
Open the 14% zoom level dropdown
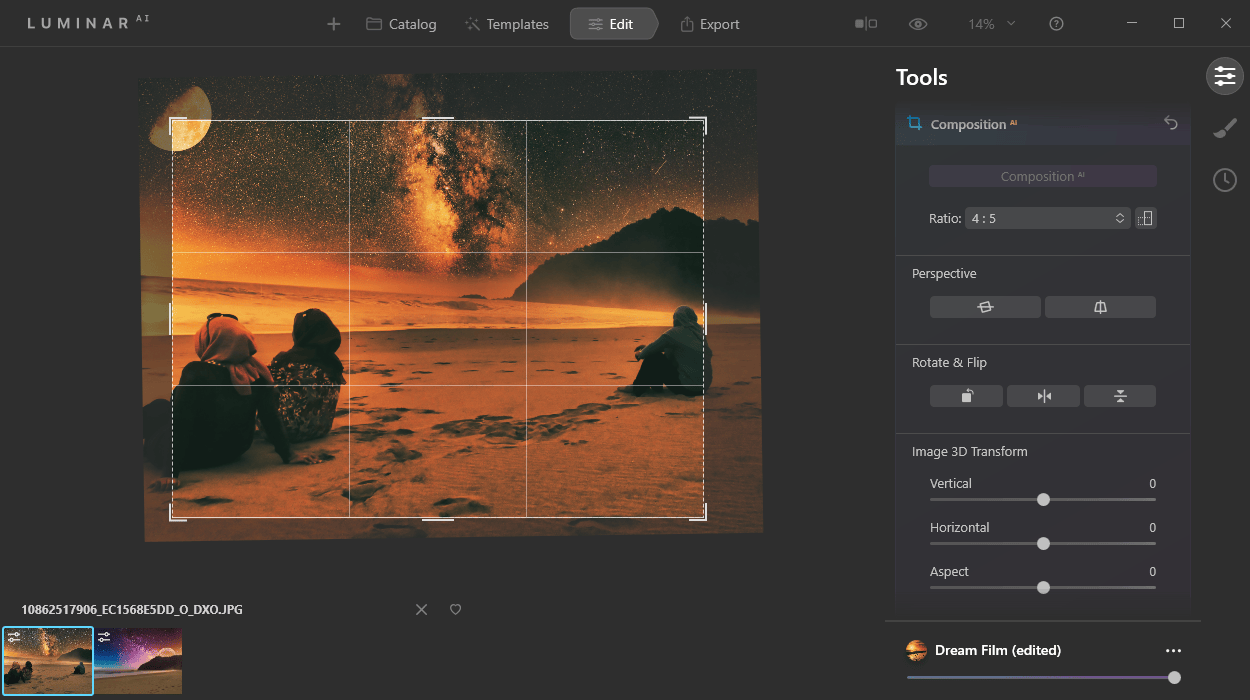[991, 24]
